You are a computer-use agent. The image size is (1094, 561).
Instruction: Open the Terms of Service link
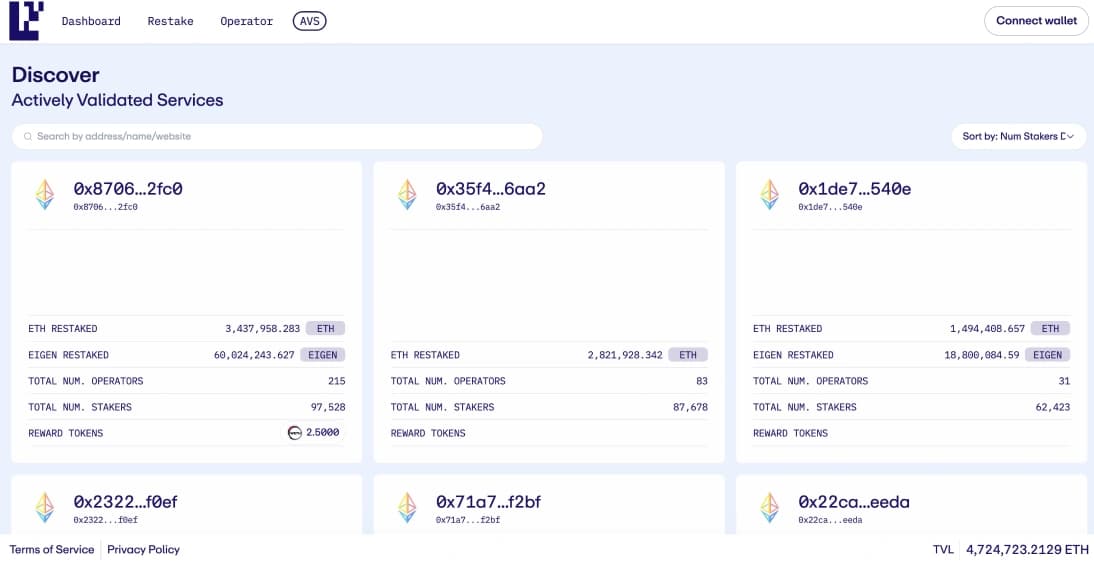click(x=52, y=549)
